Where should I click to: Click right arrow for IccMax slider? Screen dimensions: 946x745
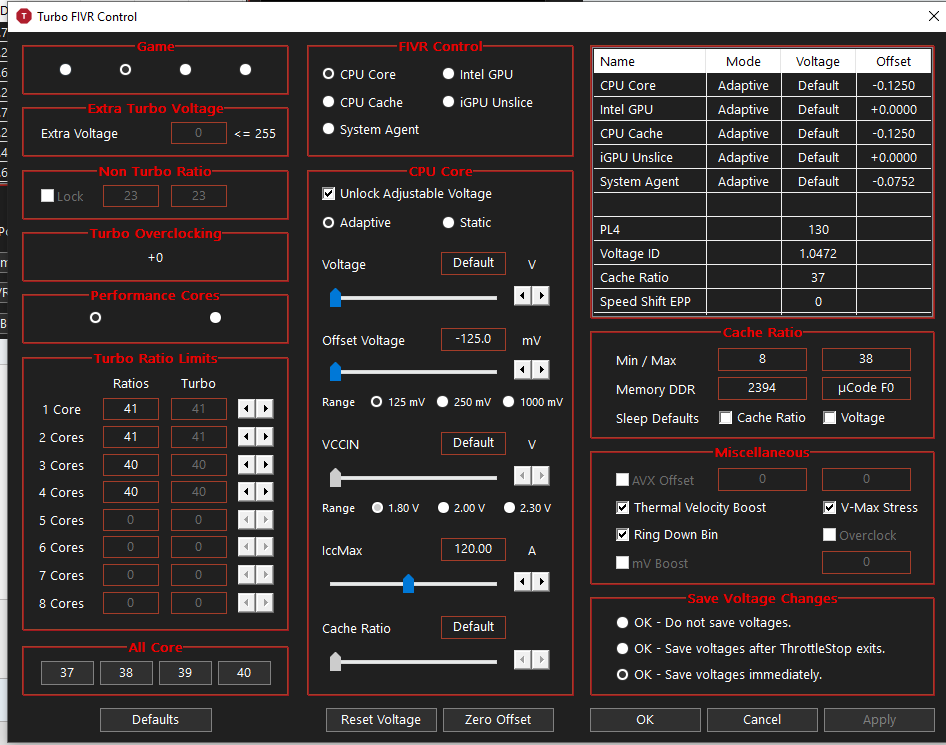(x=541, y=582)
